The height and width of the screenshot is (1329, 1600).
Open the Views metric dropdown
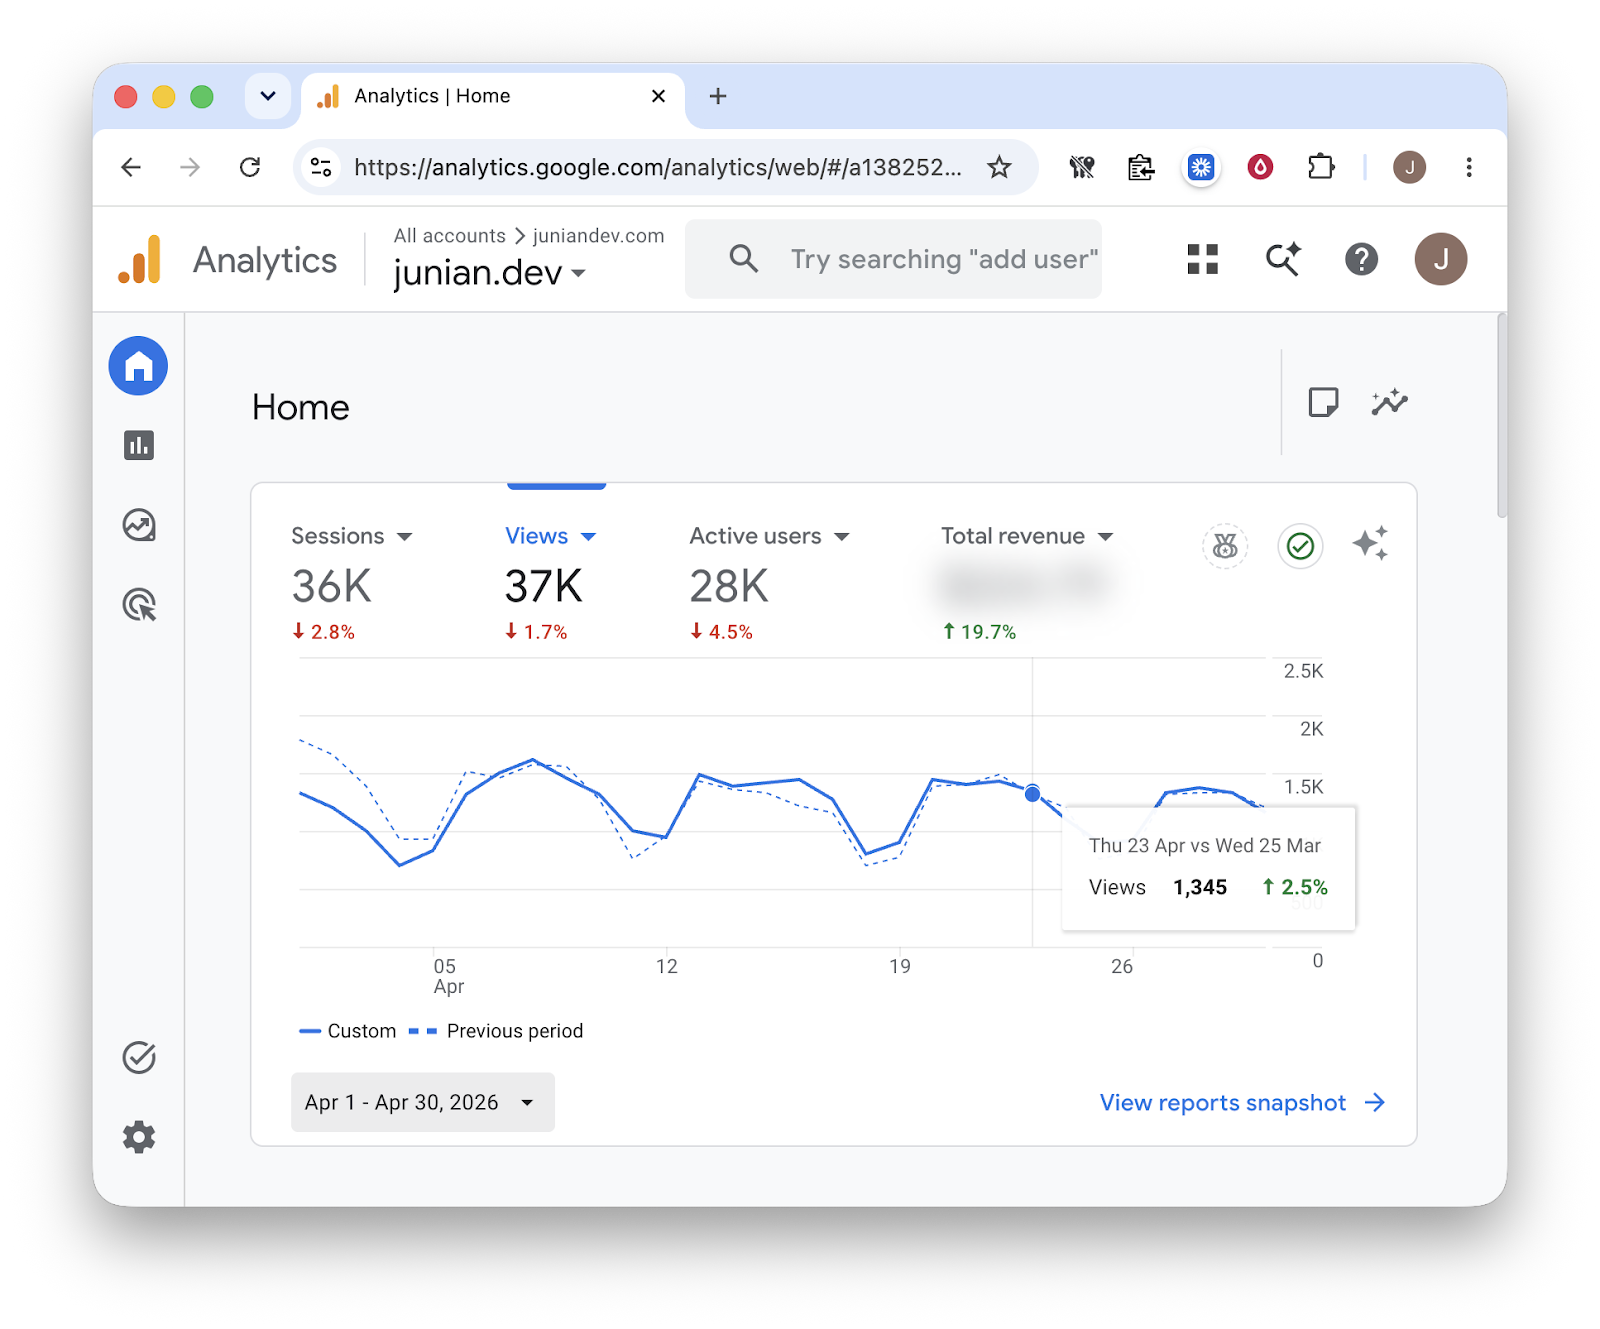(551, 536)
